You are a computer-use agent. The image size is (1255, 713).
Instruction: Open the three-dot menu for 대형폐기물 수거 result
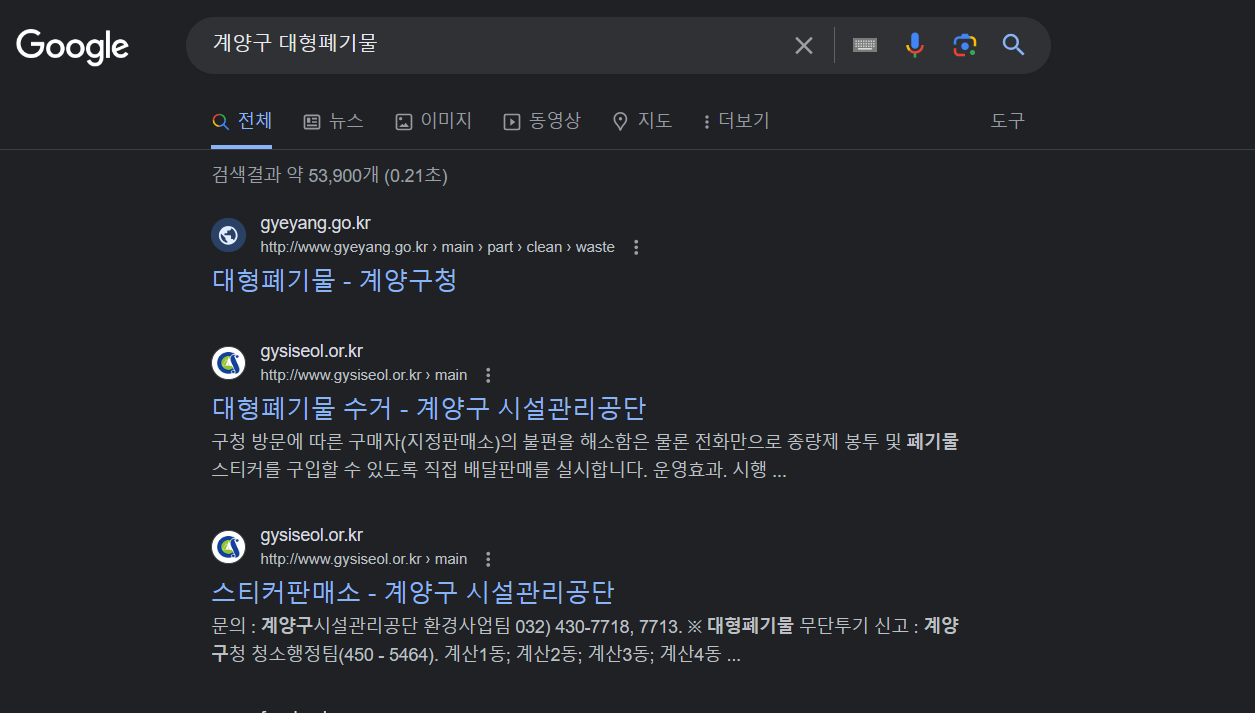pyautogui.click(x=488, y=374)
